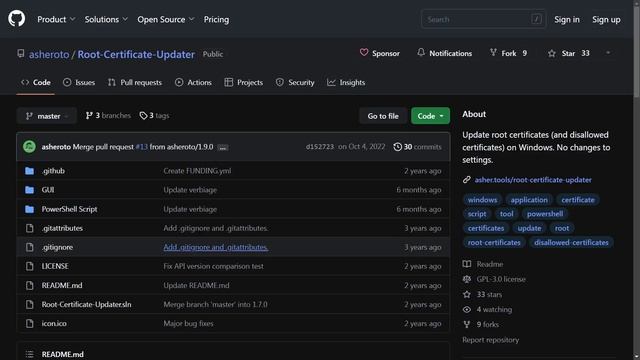This screenshot has width=640, height=360.
Task: Open commit hash d152723
Action: (x=320, y=147)
